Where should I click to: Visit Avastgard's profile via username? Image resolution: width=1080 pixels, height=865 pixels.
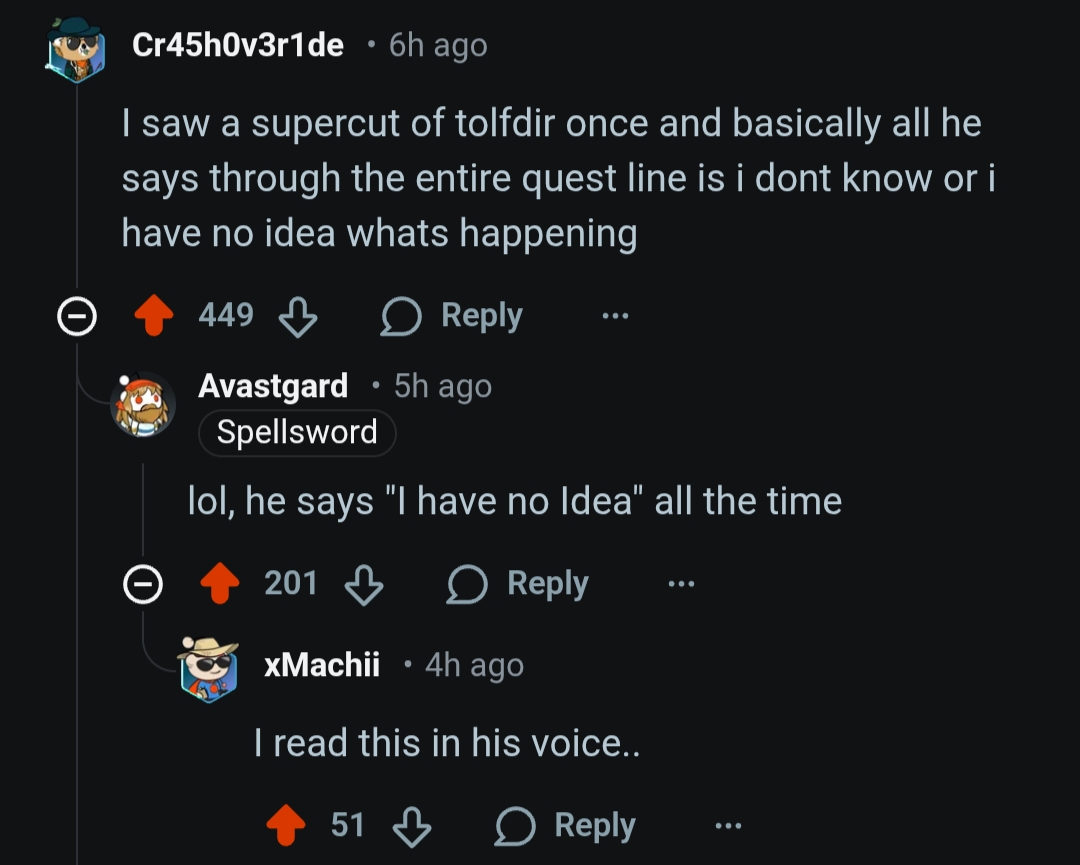[273, 386]
